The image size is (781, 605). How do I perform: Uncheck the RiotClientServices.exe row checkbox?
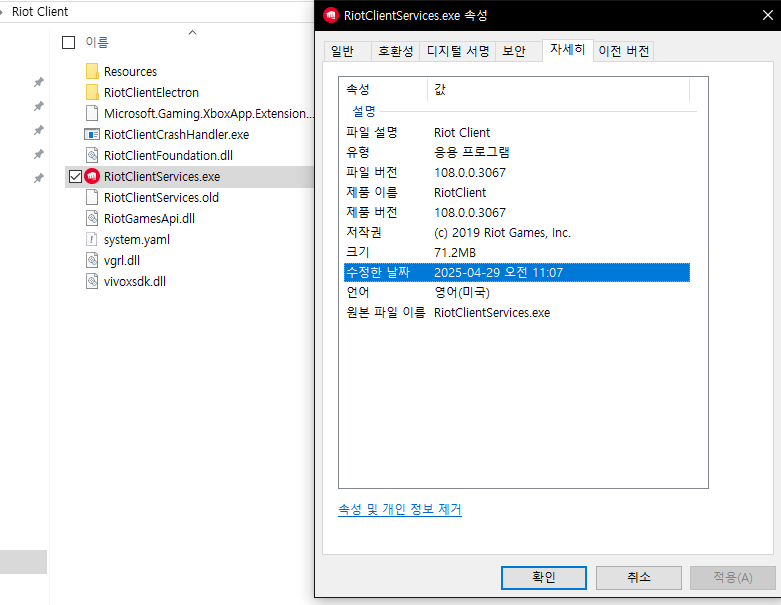(75, 176)
